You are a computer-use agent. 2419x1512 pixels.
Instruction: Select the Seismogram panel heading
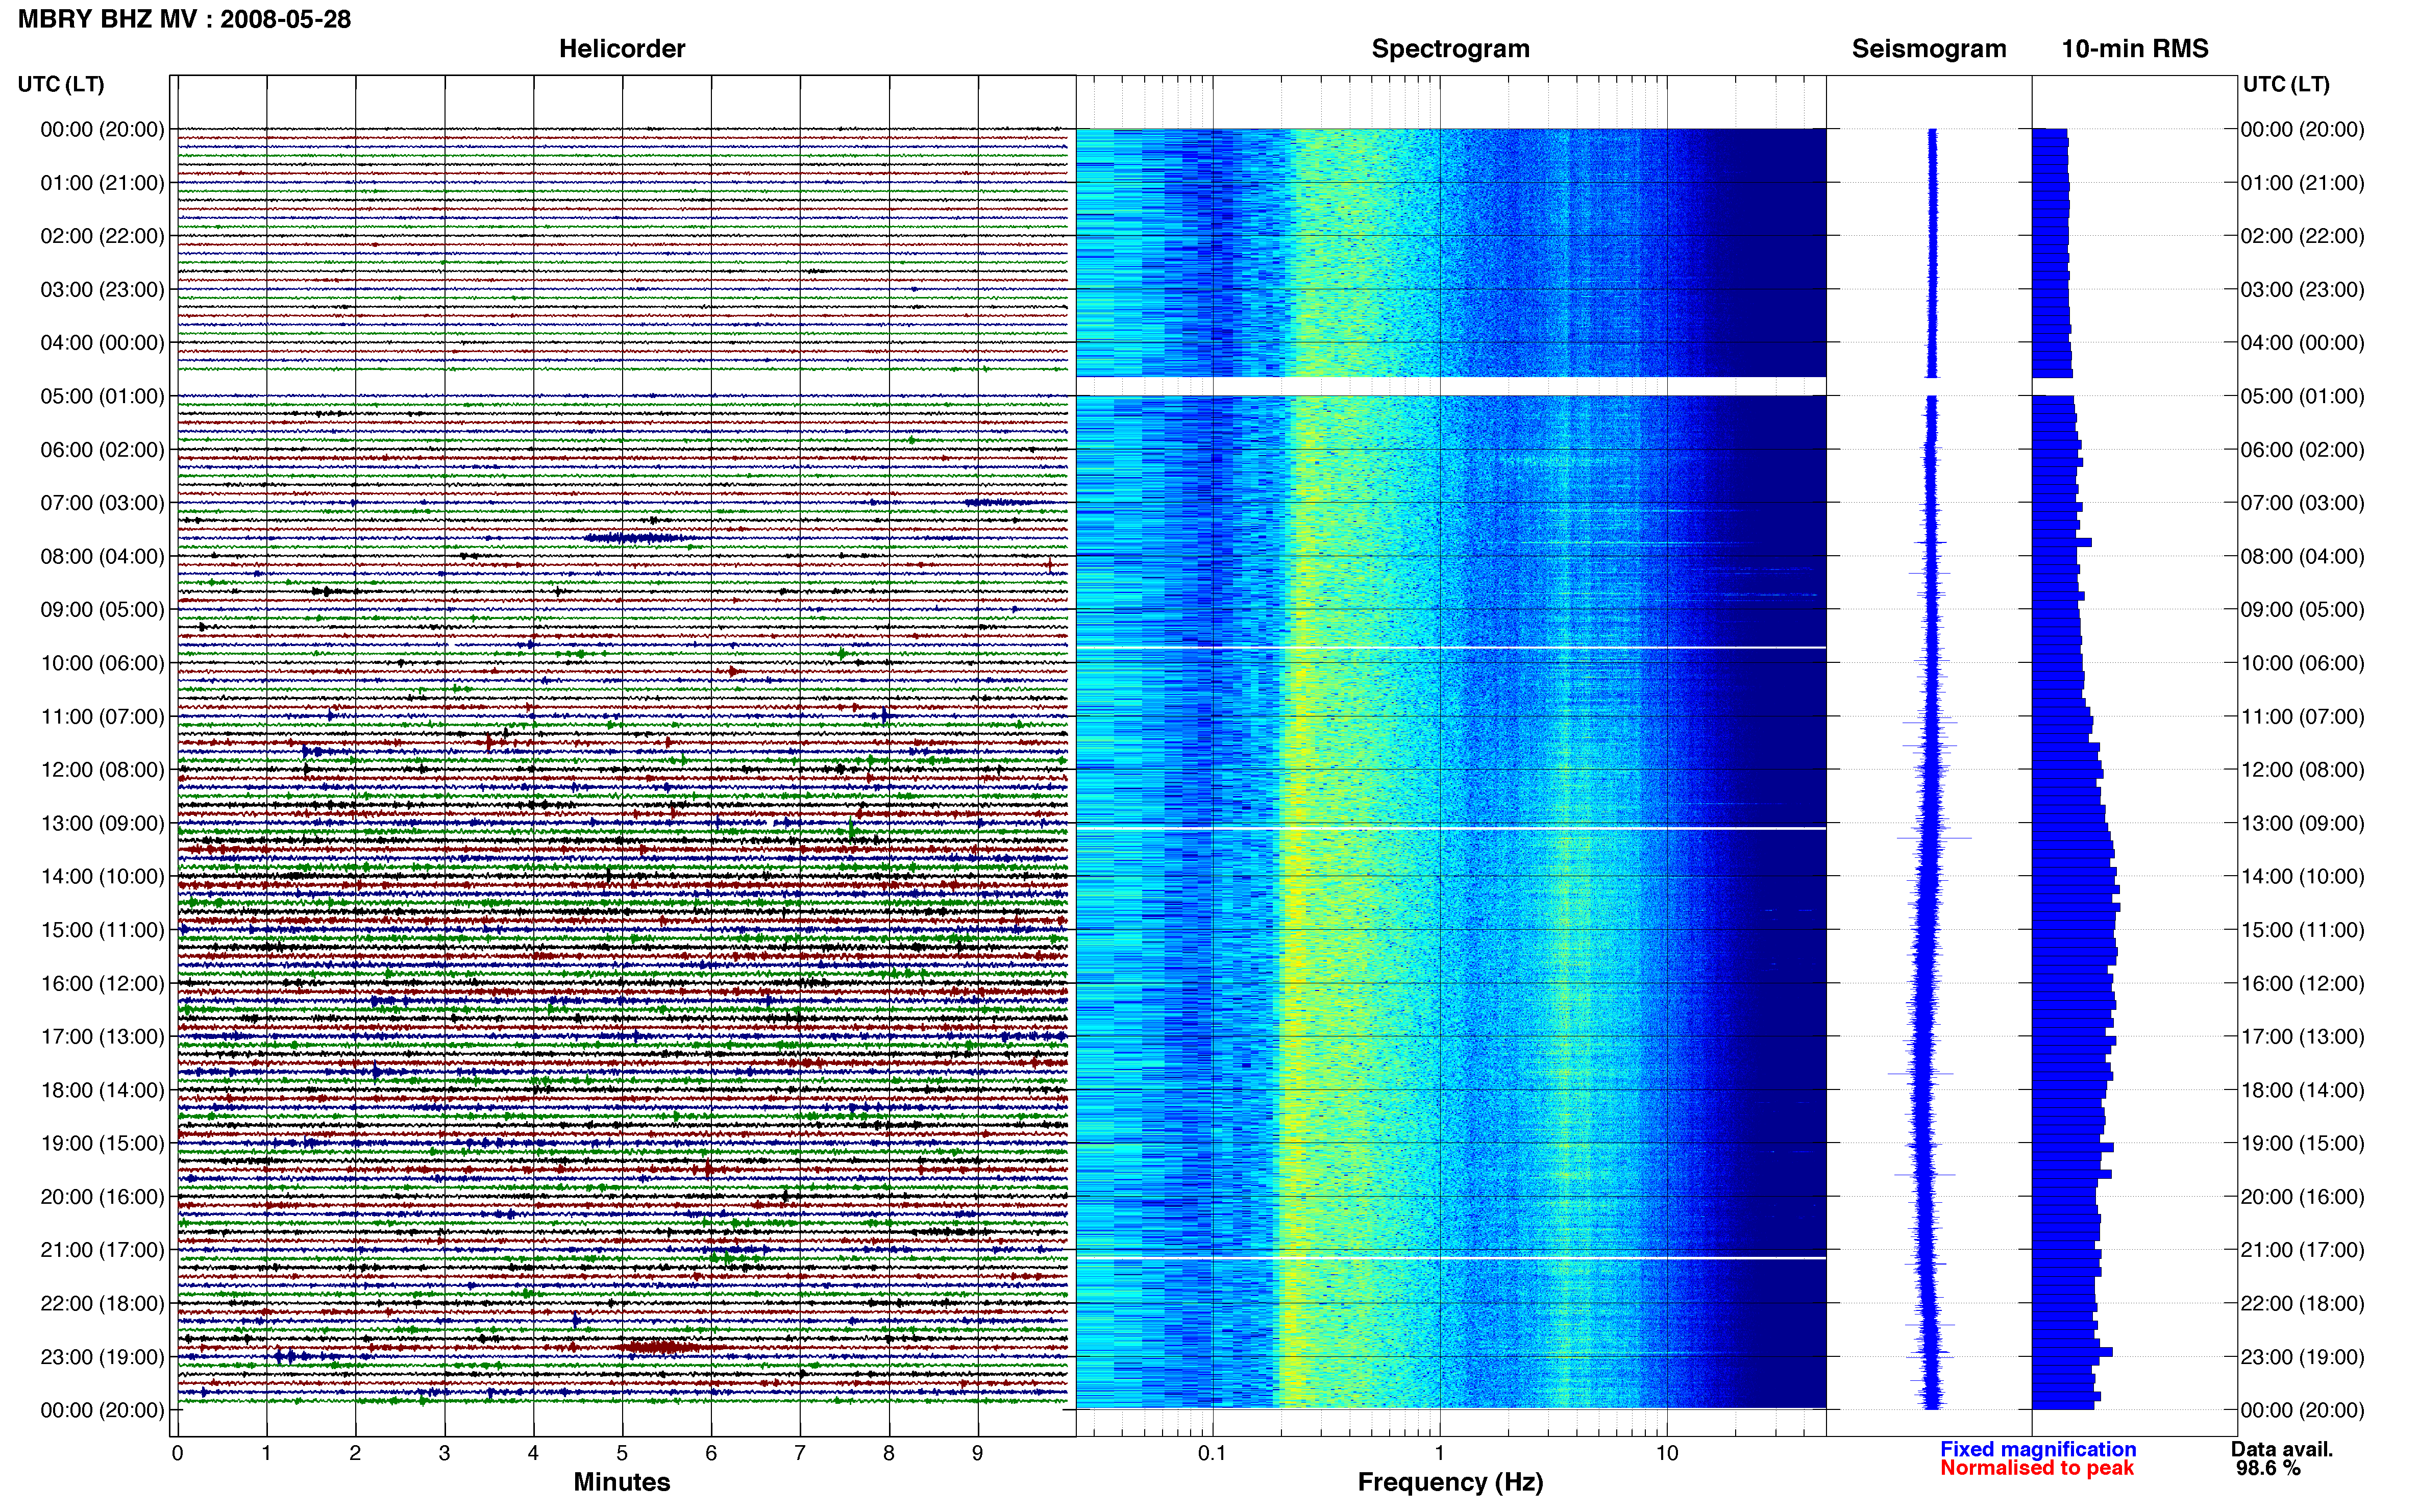pos(1929,49)
